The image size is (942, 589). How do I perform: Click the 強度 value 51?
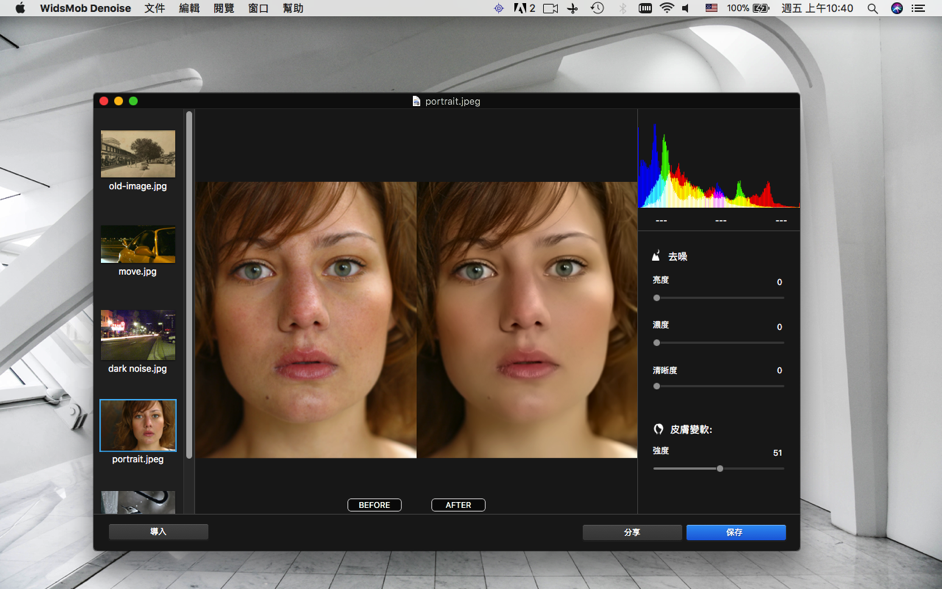click(777, 453)
